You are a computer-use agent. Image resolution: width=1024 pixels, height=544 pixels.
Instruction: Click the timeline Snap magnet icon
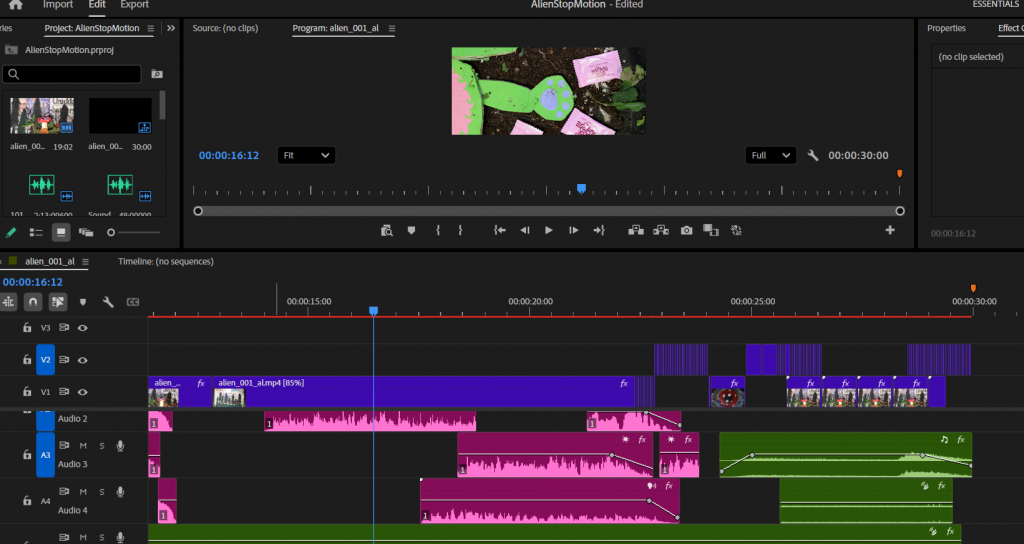33,301
